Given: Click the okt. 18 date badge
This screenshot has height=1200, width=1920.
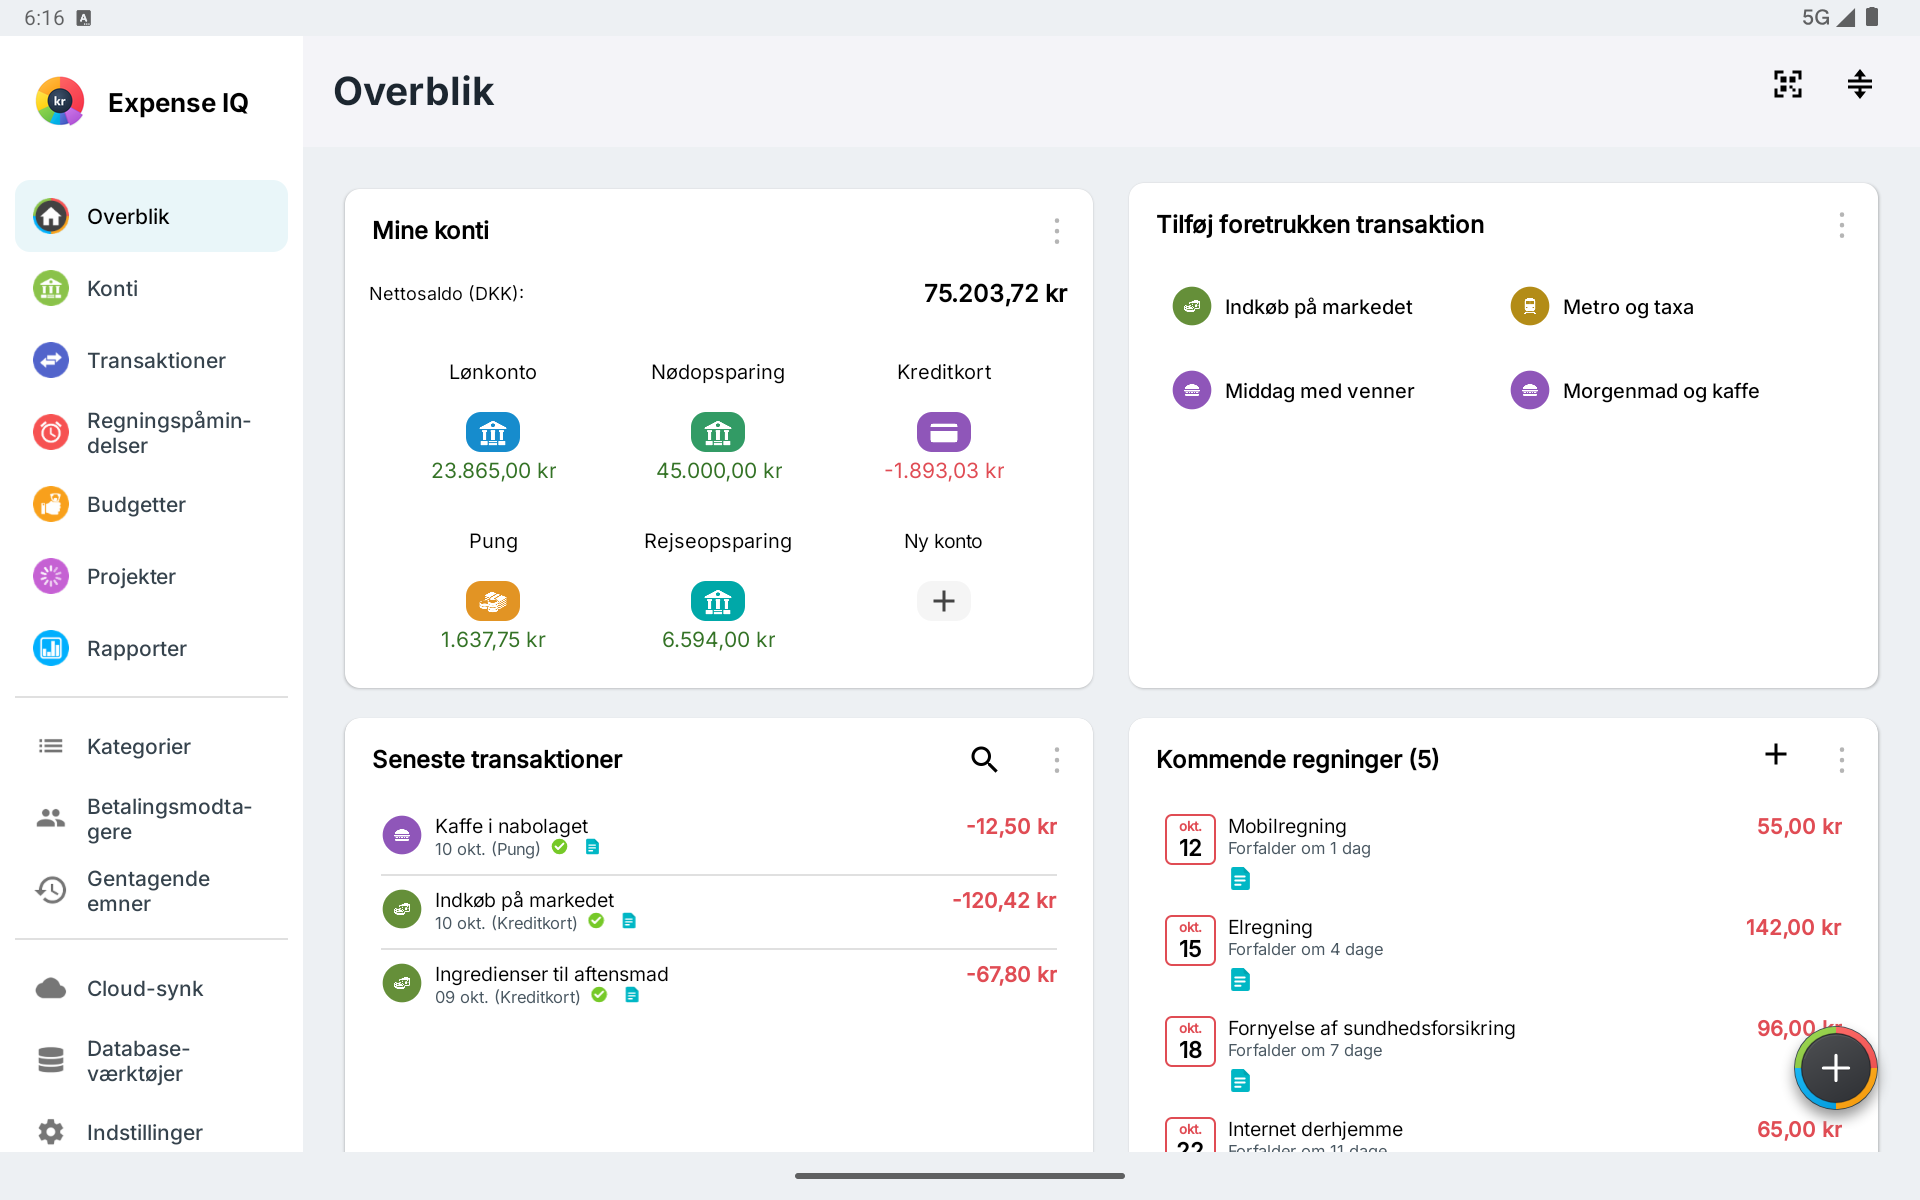Looking at the screenshot, I should point(1190,1041).
